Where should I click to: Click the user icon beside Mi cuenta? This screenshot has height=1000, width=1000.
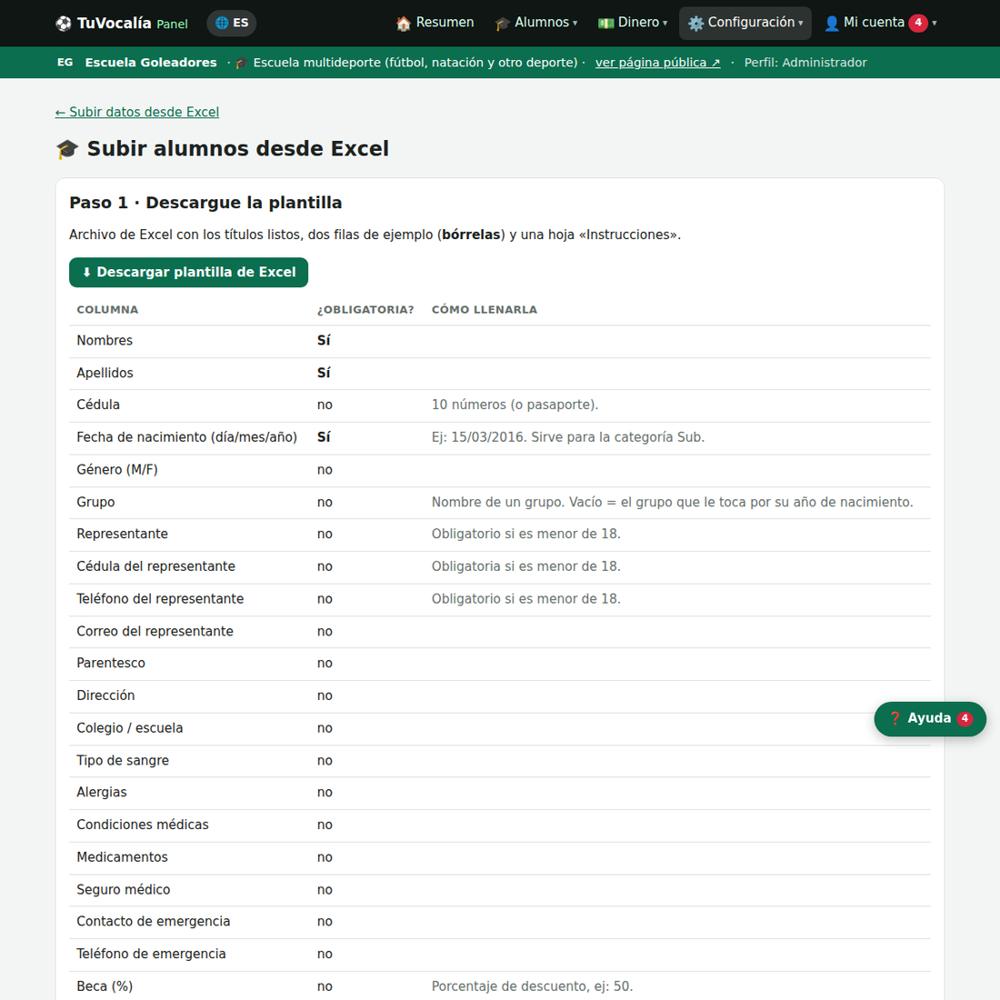[x=832, y=24]
